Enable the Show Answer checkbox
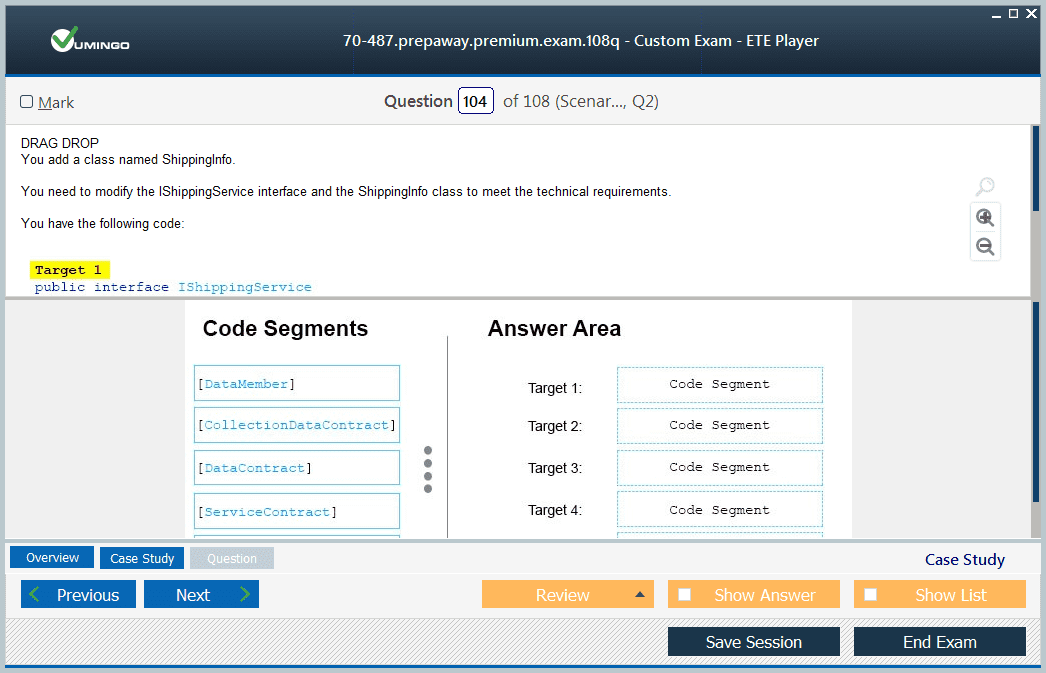 click(684, 594)
